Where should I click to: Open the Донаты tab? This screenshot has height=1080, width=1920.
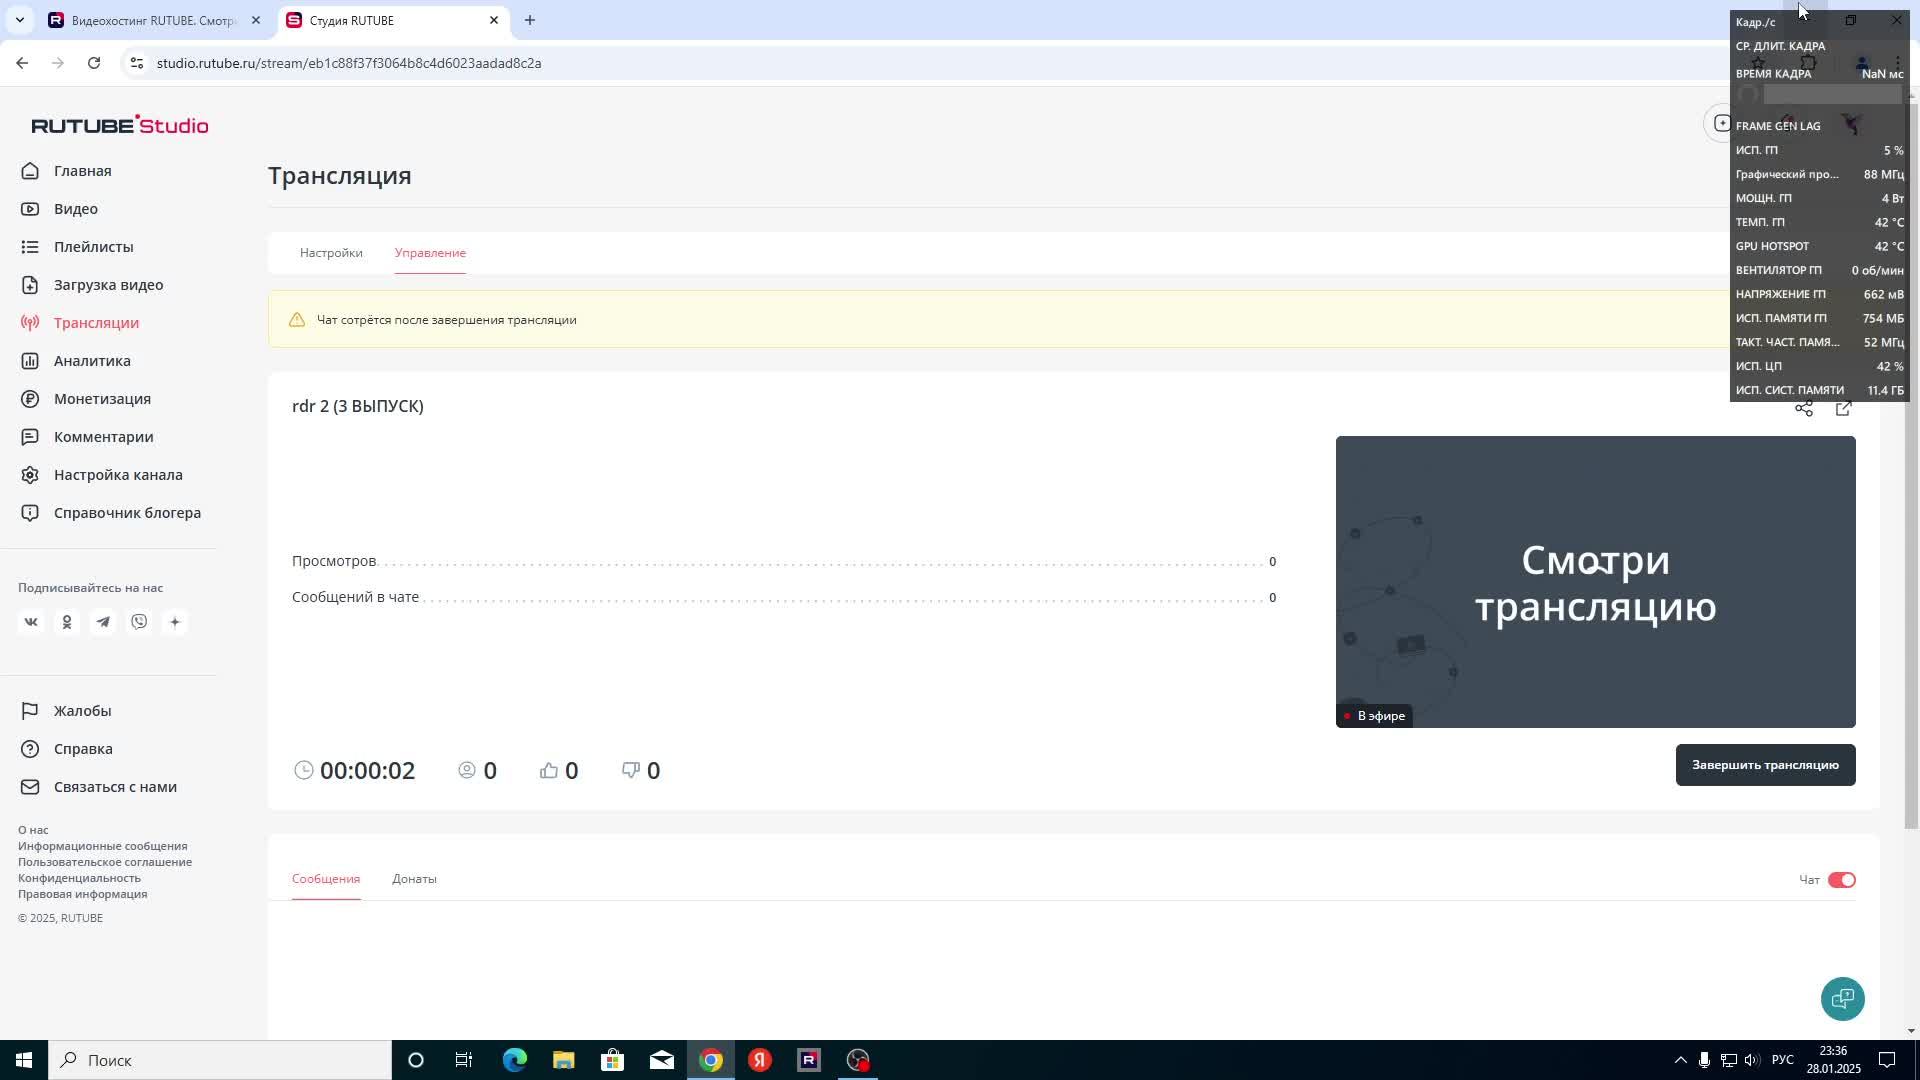coord(414,879)
